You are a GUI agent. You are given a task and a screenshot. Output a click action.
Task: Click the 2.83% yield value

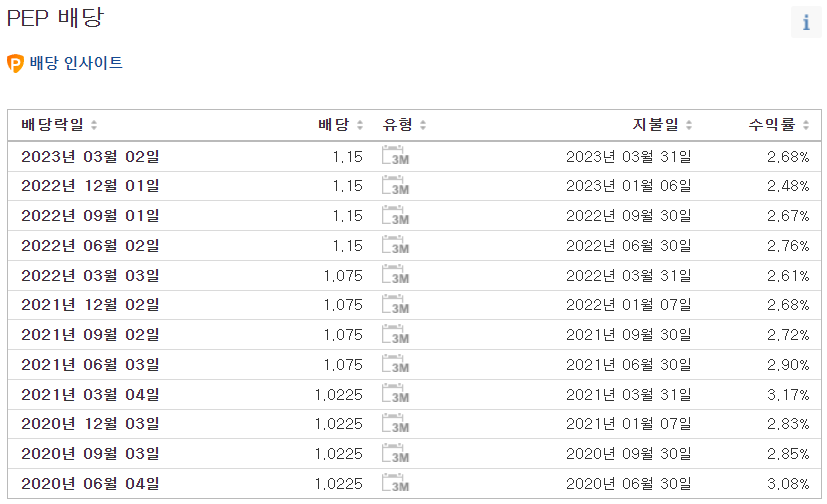coord(788,424)
